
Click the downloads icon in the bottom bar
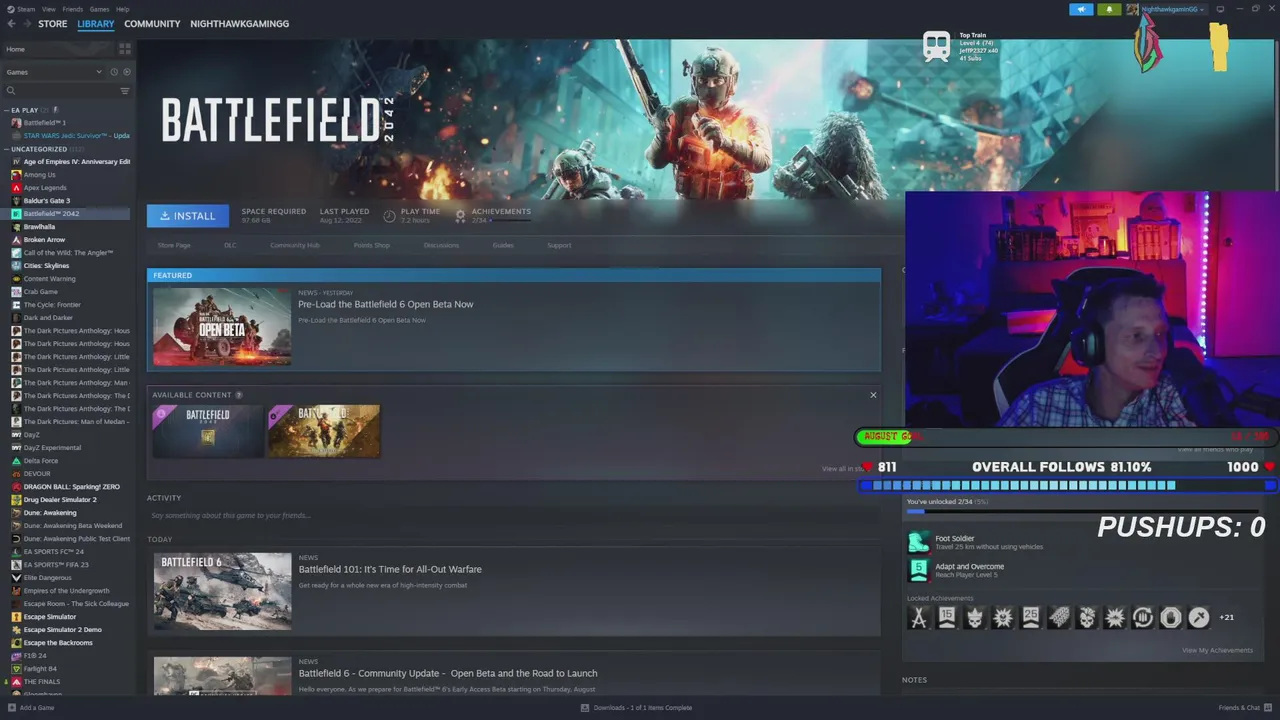click(585, 708)
